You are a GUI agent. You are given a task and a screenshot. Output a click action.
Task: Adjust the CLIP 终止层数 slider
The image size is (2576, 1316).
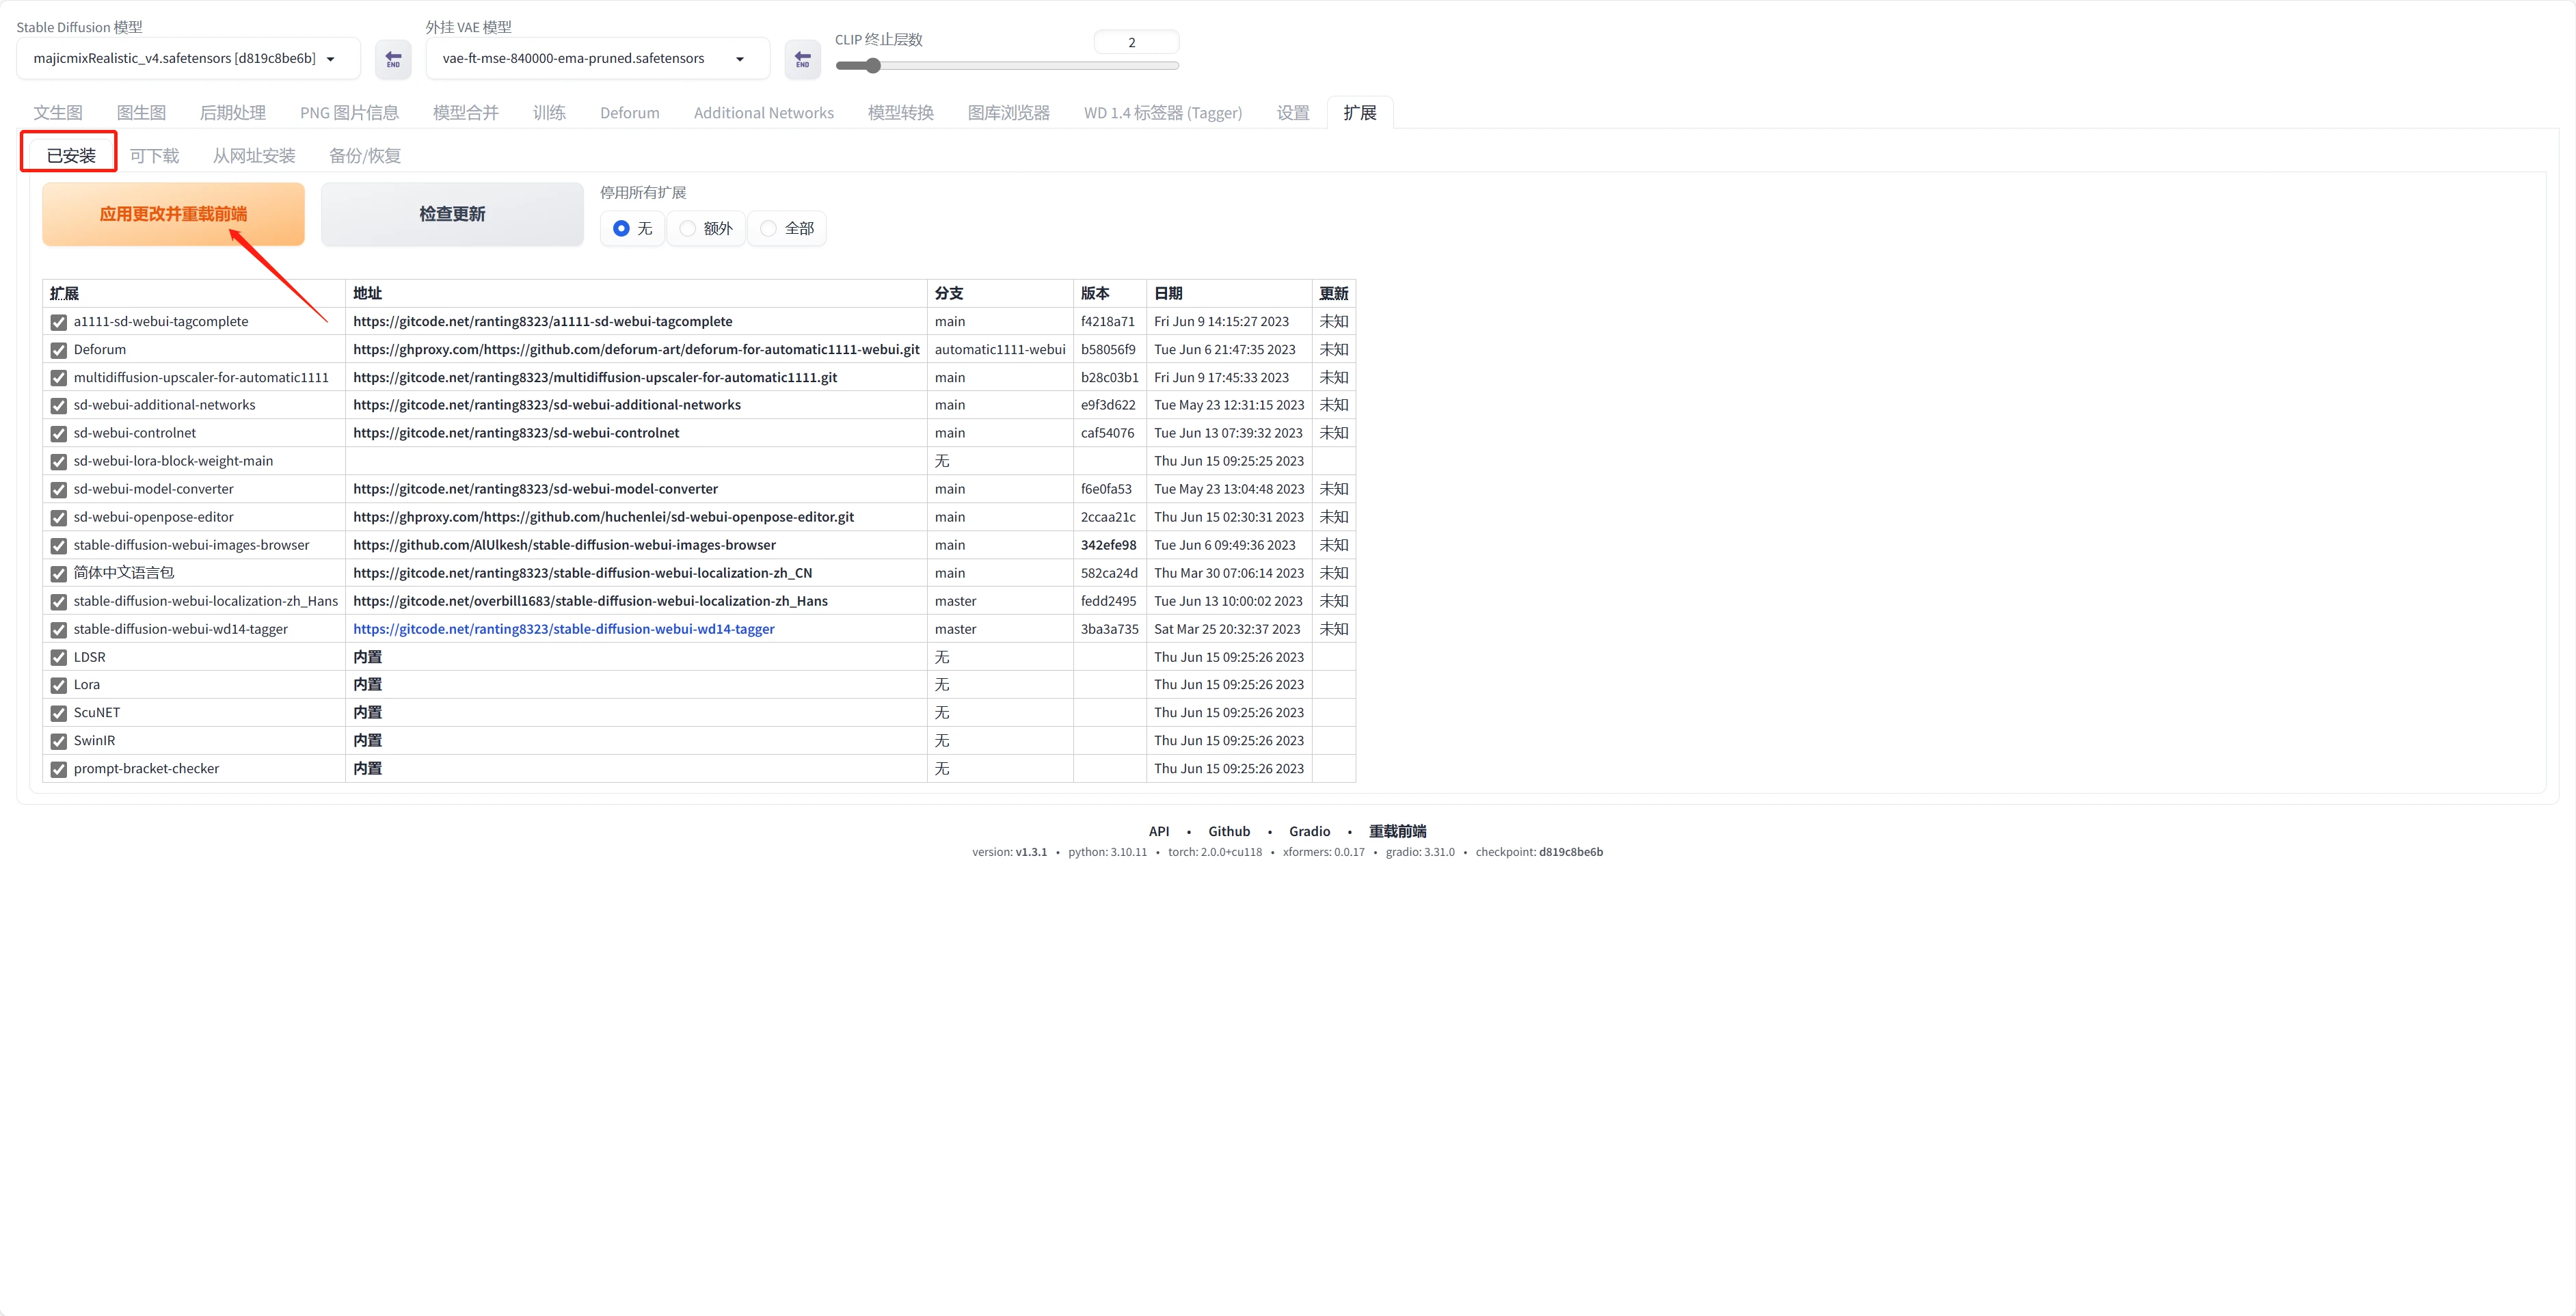[1007, 66]
